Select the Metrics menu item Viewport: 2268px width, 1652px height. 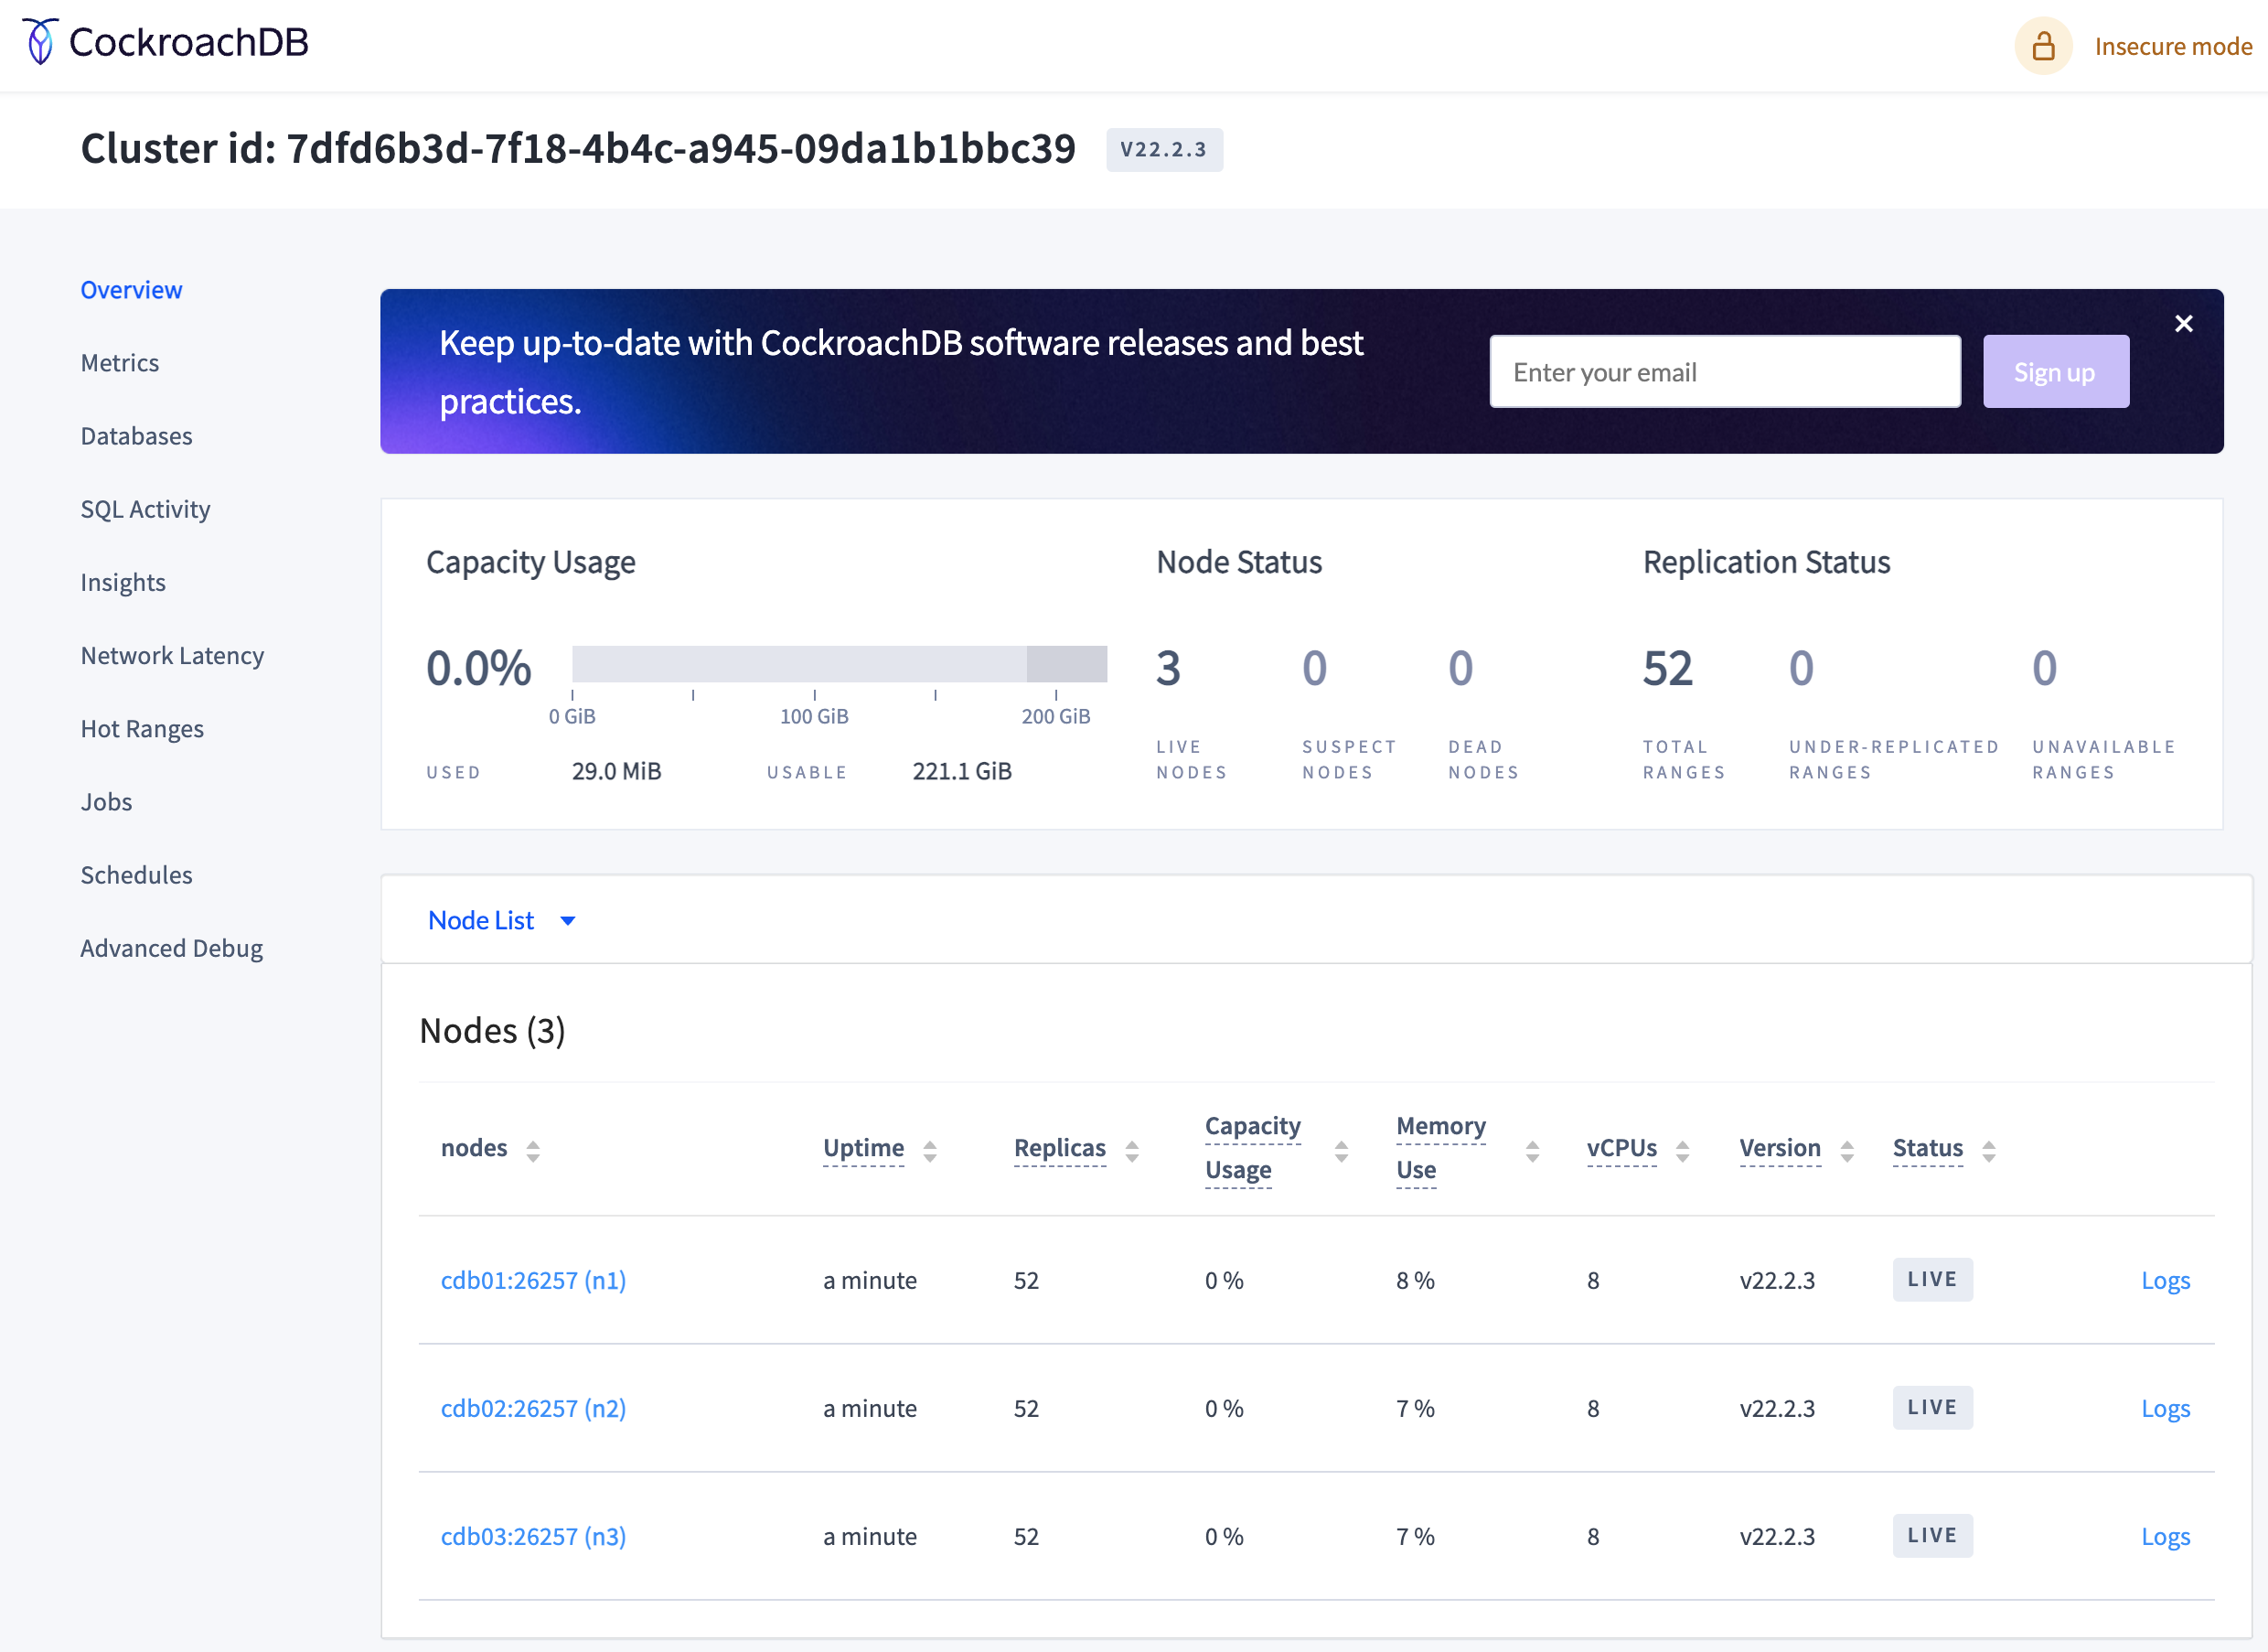coord(122,361)
